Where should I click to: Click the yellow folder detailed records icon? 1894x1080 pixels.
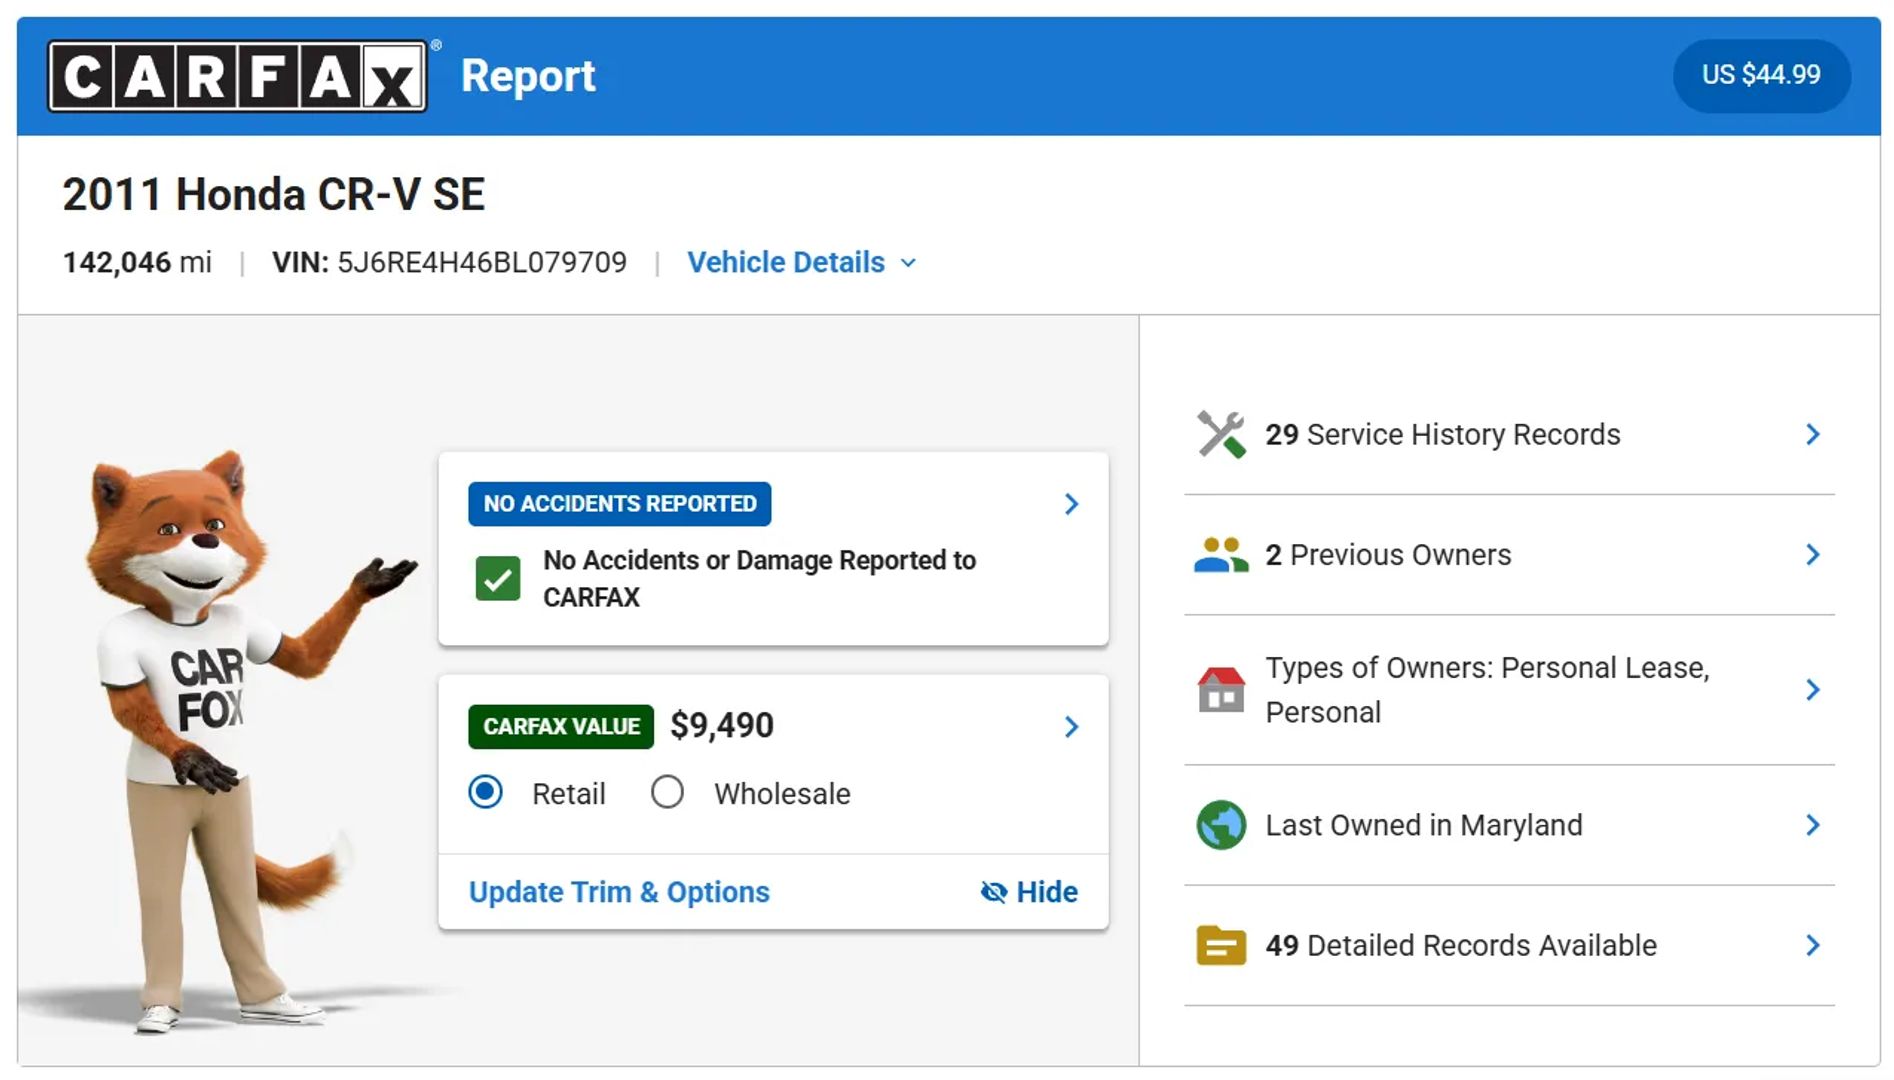click(x=1221, y=945)
